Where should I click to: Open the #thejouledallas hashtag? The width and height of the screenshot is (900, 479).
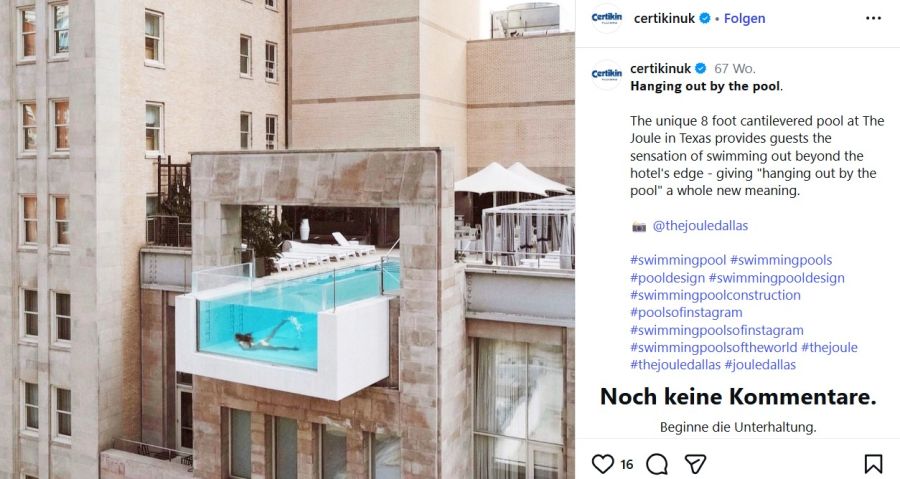675,364
